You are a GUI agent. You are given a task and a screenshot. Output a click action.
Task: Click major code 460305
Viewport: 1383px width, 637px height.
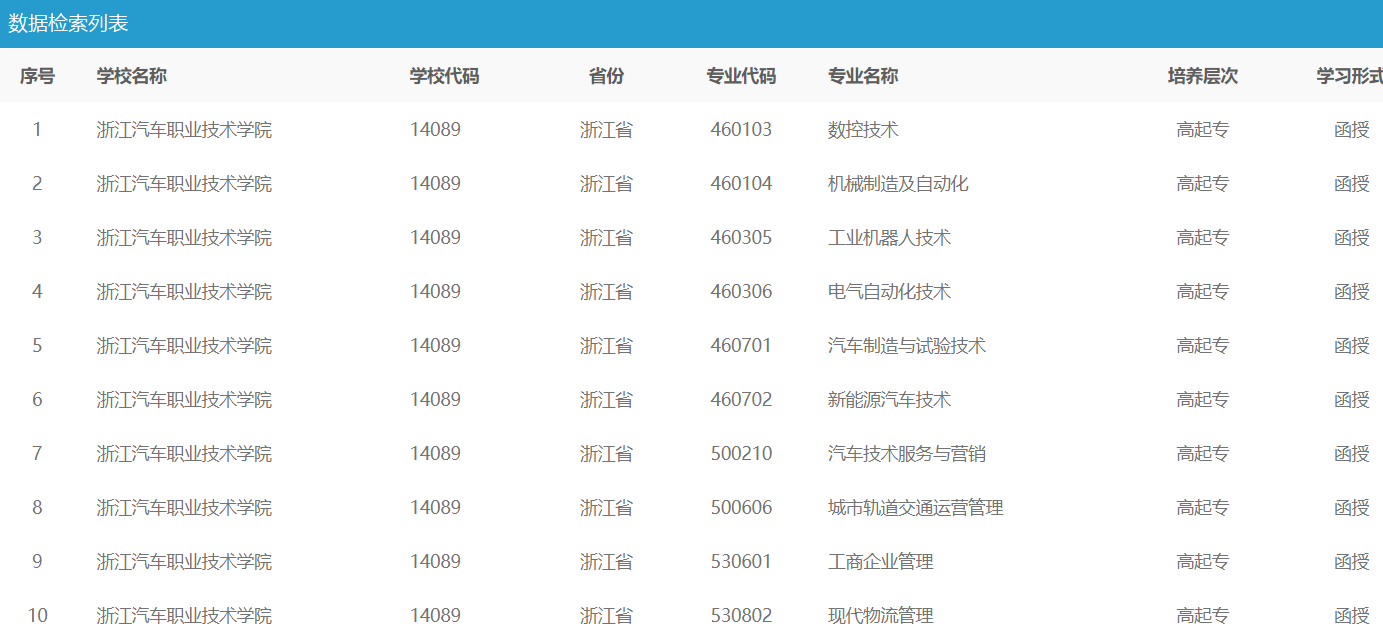coord(741,238)
